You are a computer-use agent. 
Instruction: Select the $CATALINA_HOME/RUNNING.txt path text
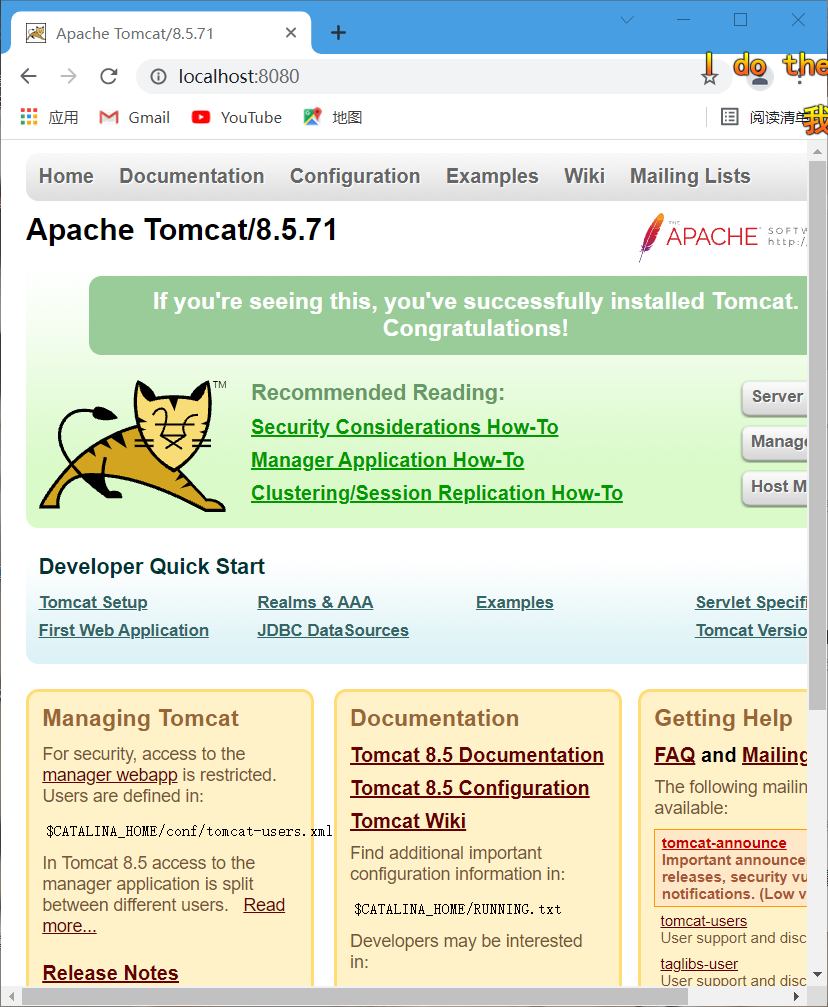(458, 909)
